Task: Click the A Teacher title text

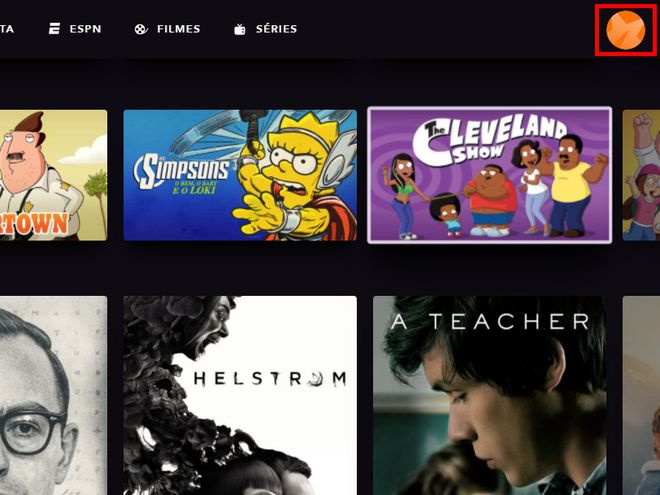Action: click(x=490, y=322)
